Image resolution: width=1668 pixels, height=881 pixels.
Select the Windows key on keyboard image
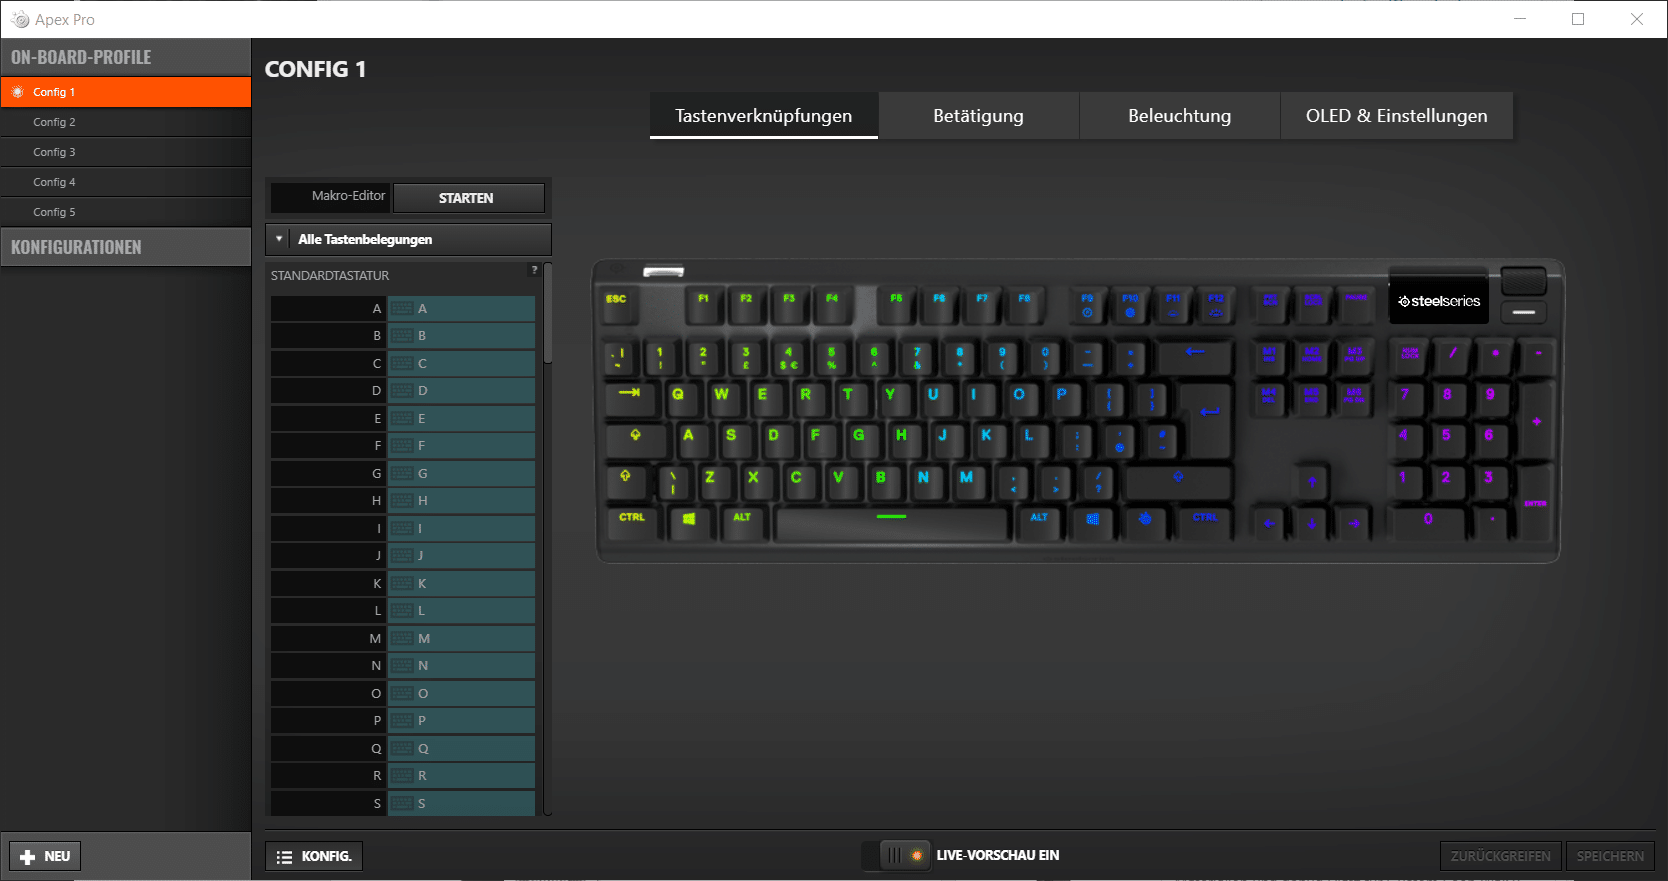tap(689, 521)
